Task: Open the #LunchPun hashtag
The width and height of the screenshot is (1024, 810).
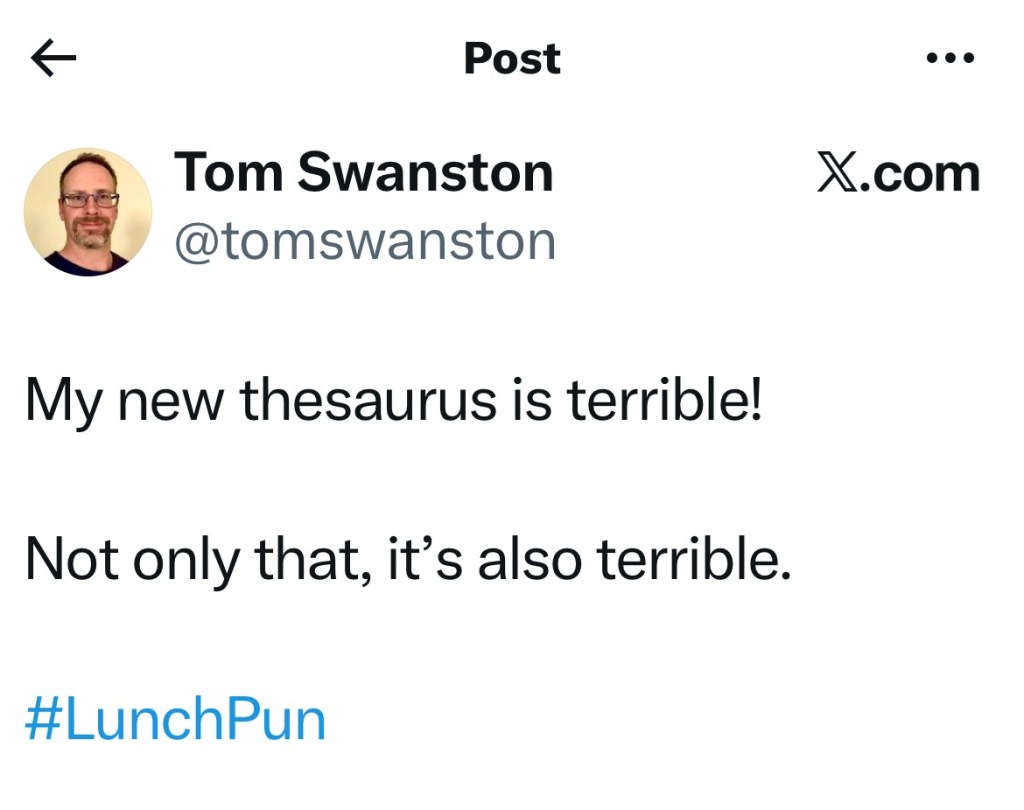Action: pos(175,721)
